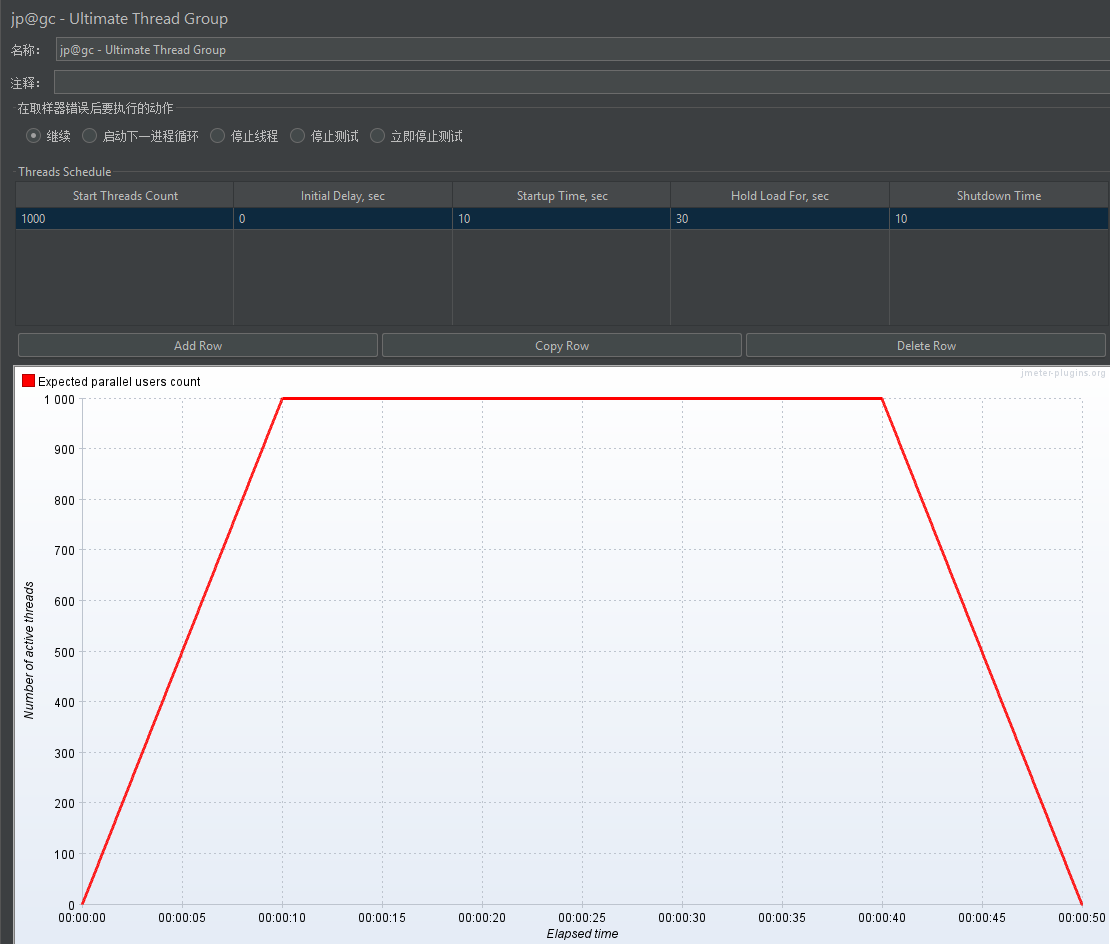Open the jmeter-plugins.org link
Image resolution: width=1110 pixels, height=944 pixels.
1063,373
